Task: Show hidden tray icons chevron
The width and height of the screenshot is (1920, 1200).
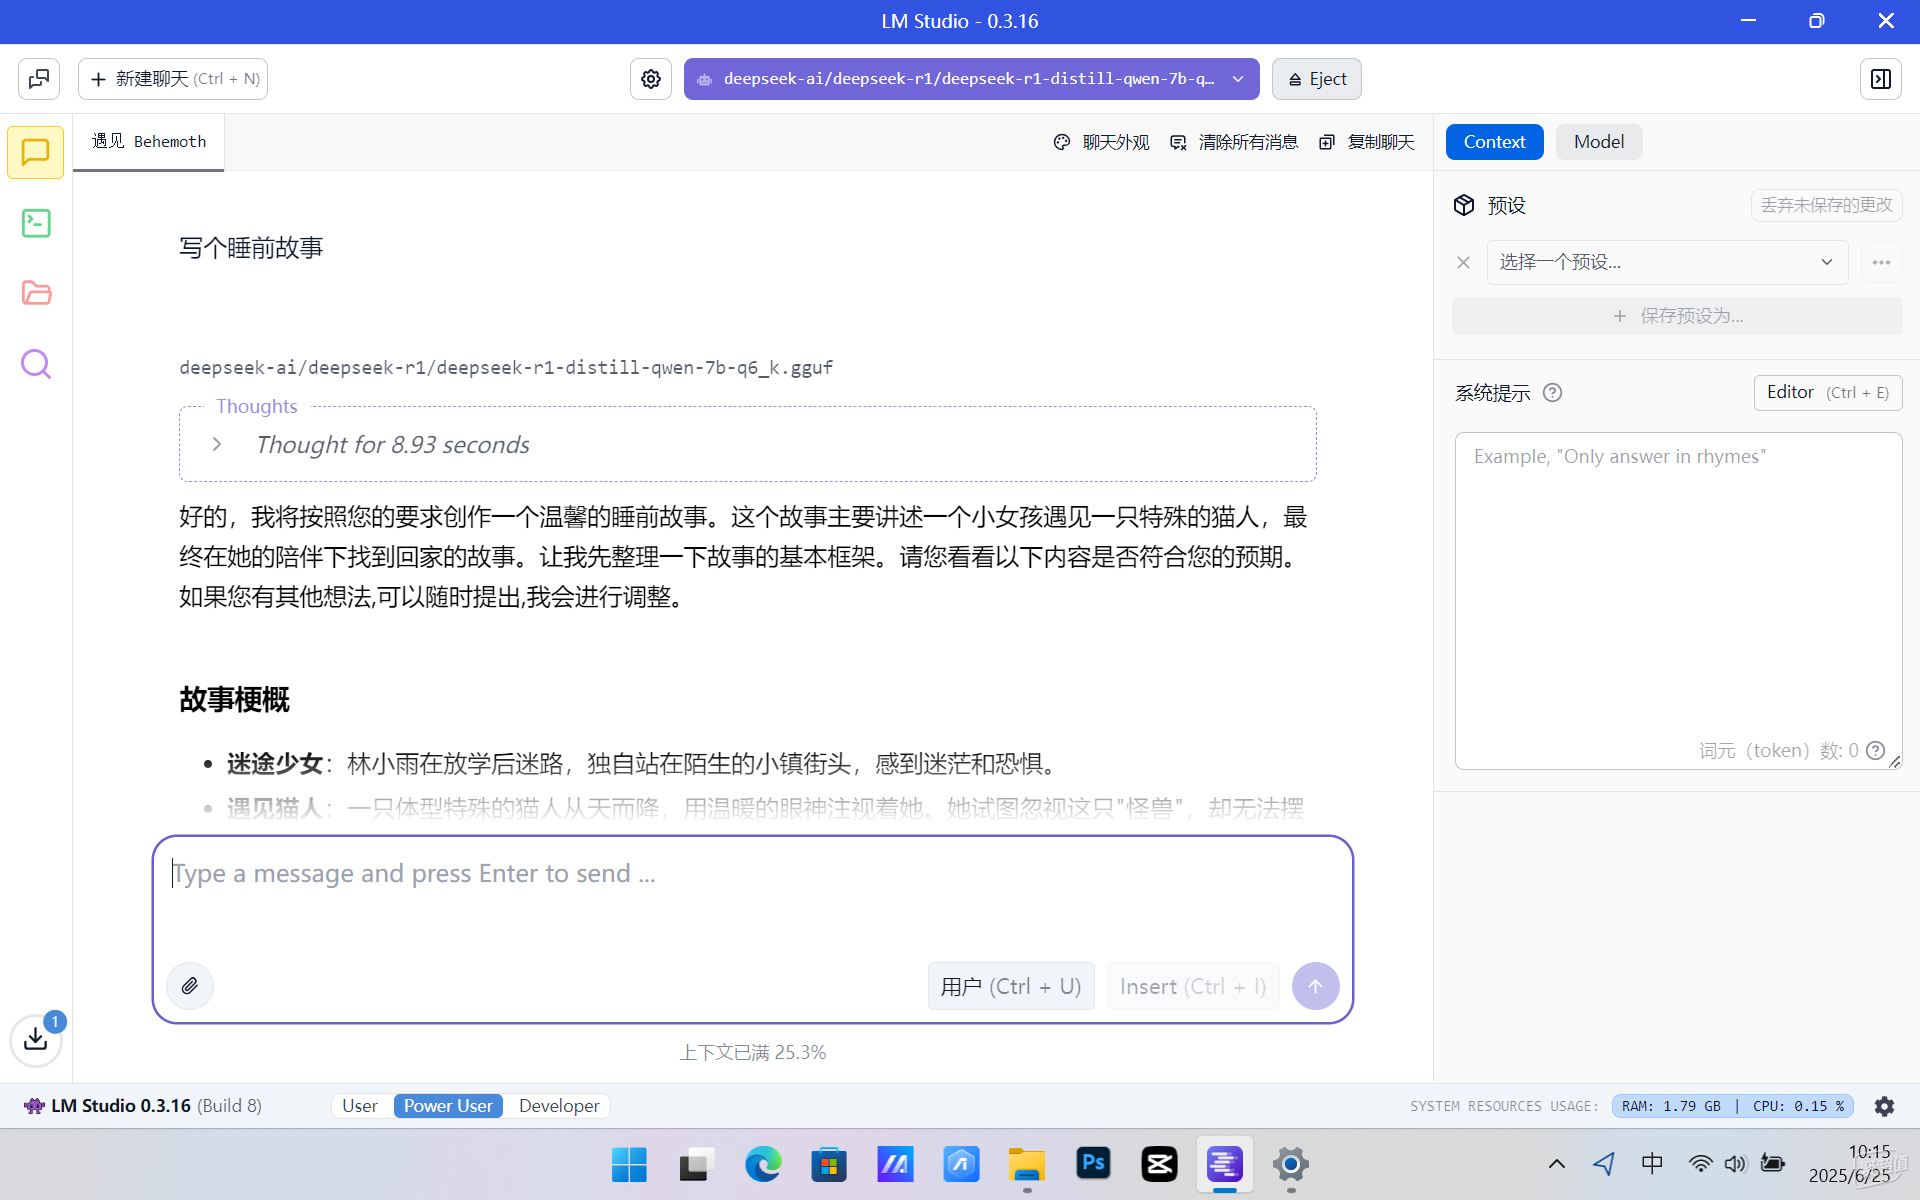Action: point(1557,1164)
